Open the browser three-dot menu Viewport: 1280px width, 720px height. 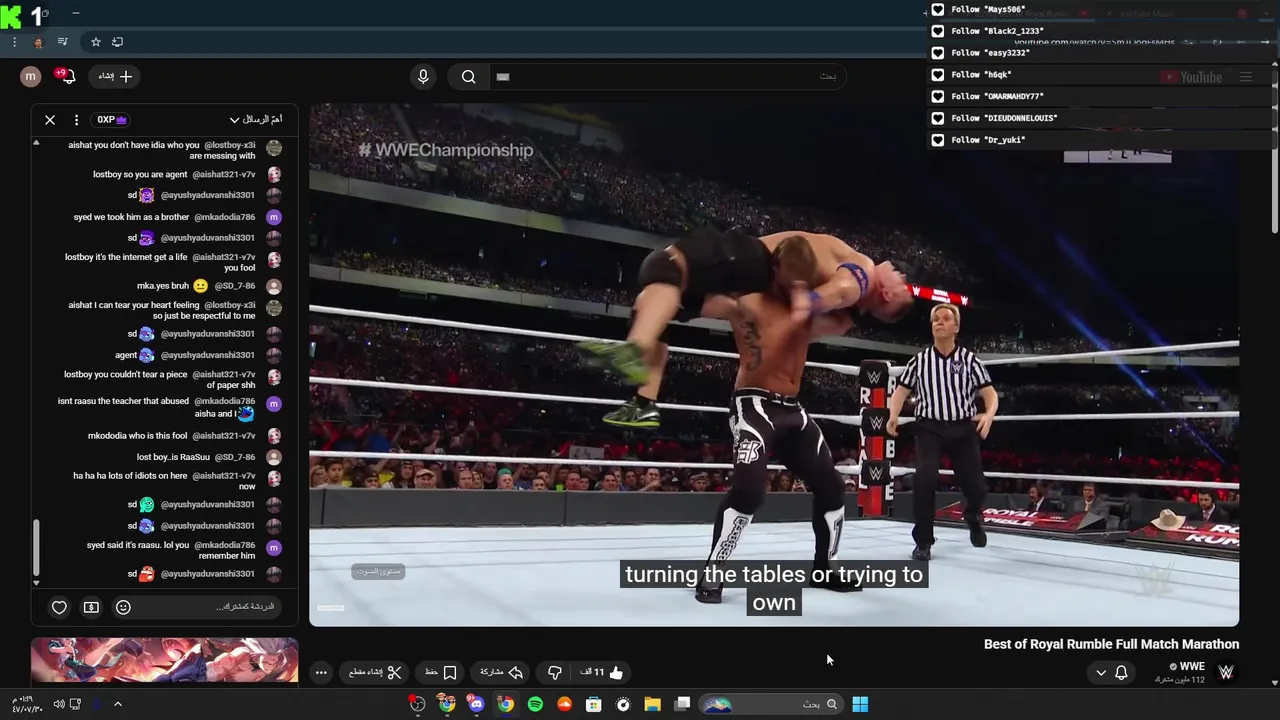14,42
